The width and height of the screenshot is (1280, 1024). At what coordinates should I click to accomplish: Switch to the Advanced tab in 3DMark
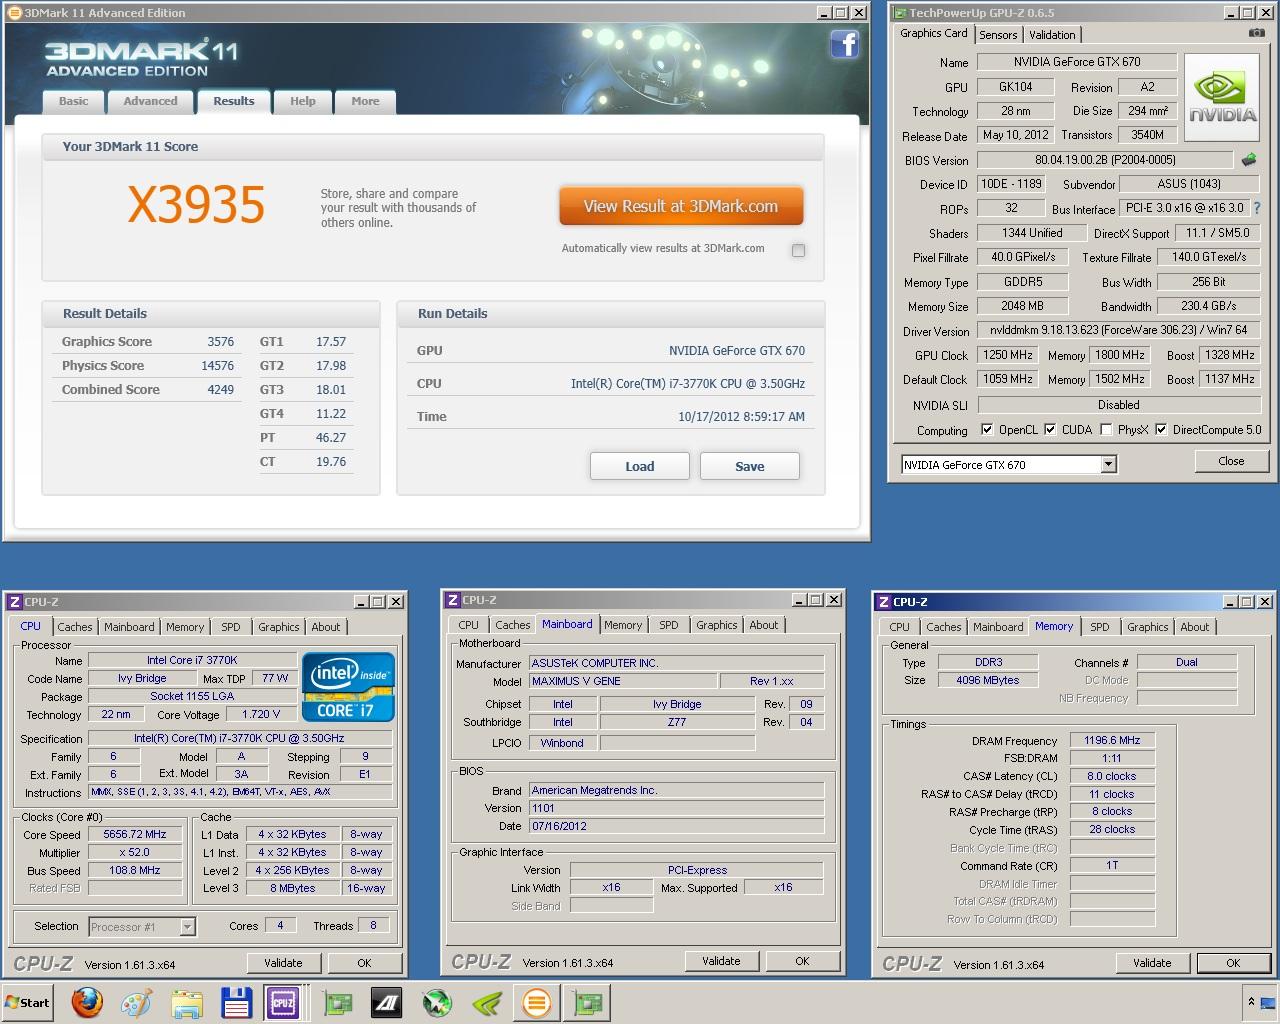(x=150, y=101)
